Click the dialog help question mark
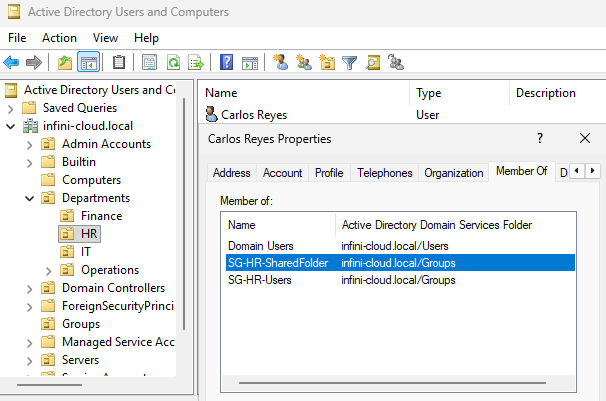The height and width of the screenshot is (401, 606). pyautogui.click(x=540, y=138)
